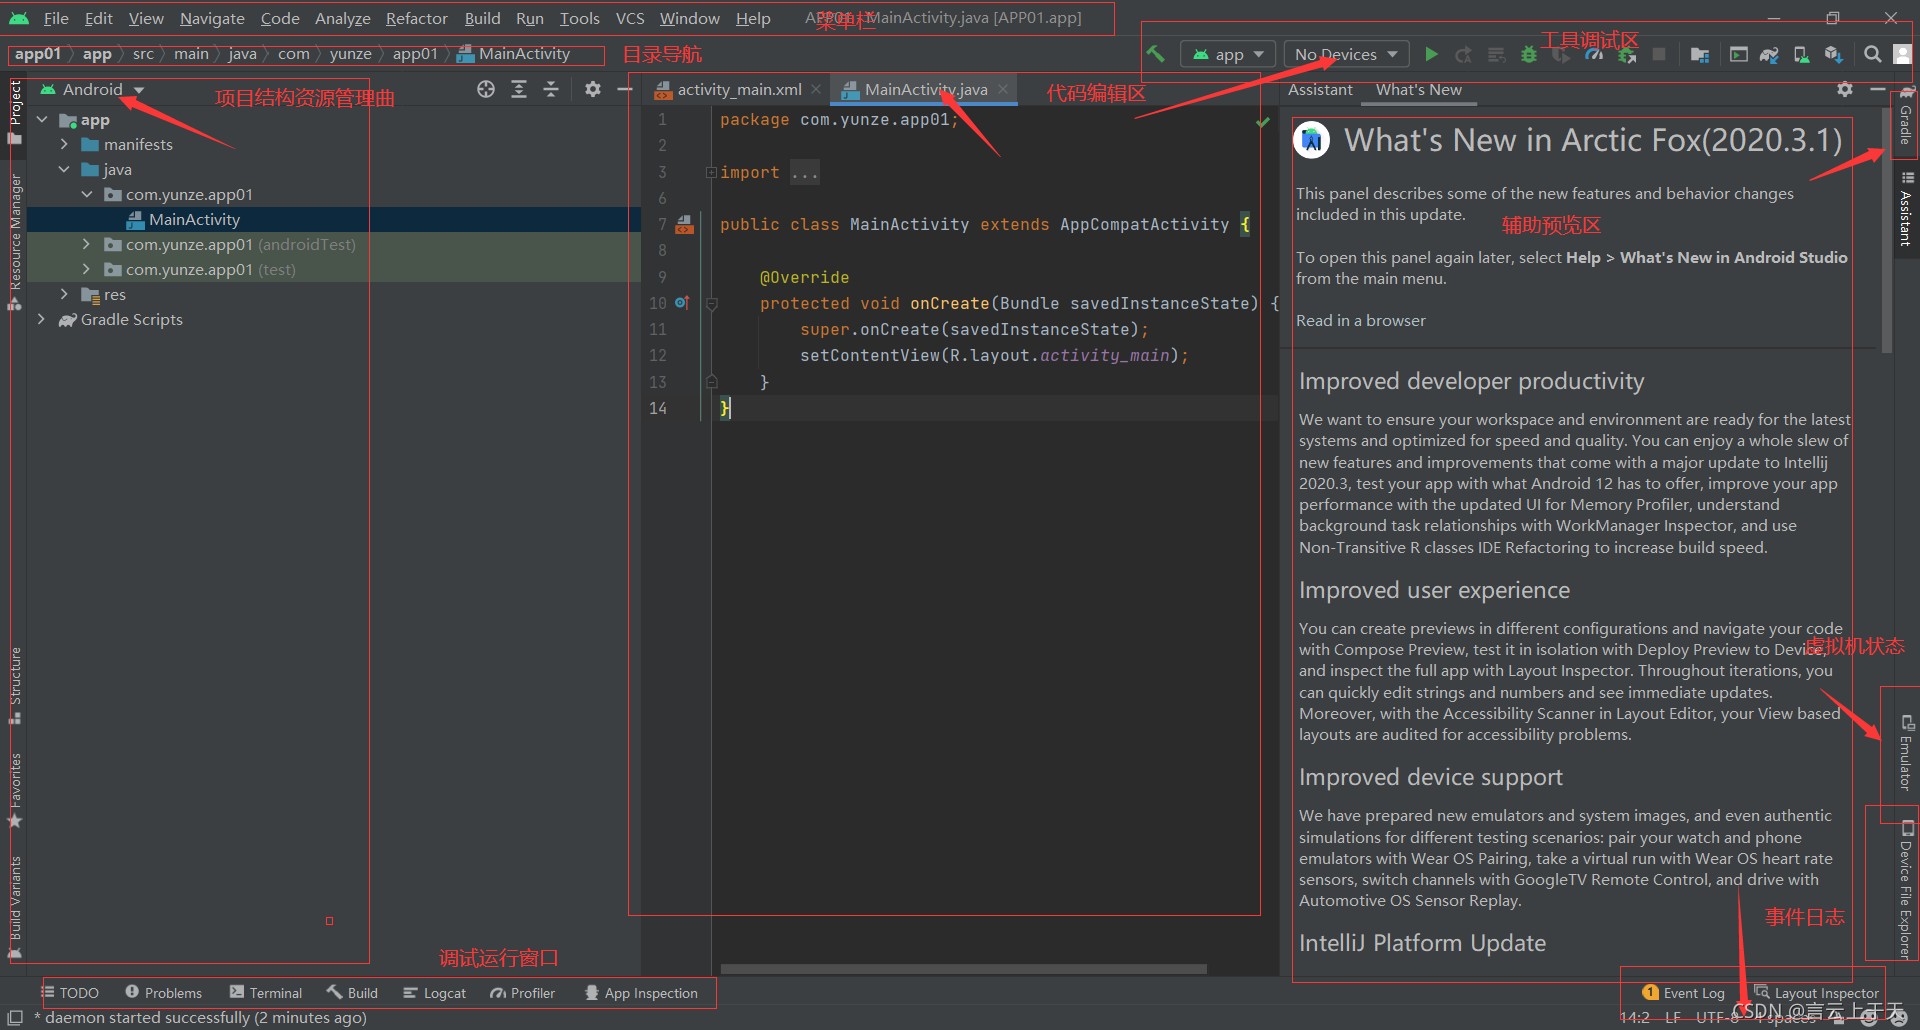This screenshot has height=1030, width=1920.
Task: Toggle the Project tool window button
Action: click(x=15, y=112)
